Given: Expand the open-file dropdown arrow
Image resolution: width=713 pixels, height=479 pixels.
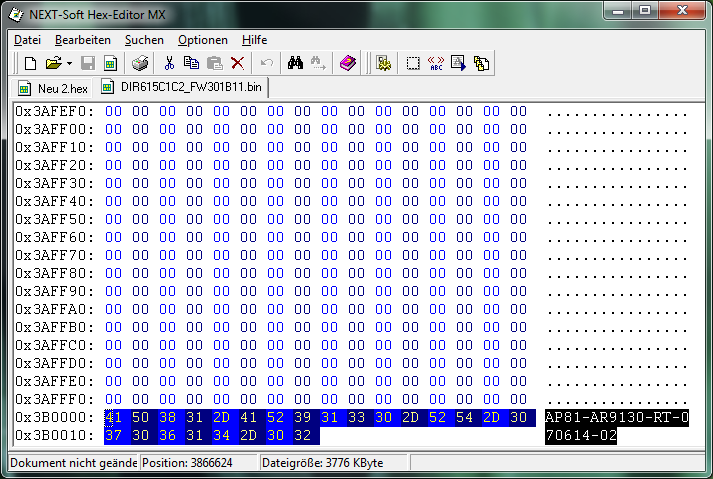Looking at the screenshot, I should (69, 63).
